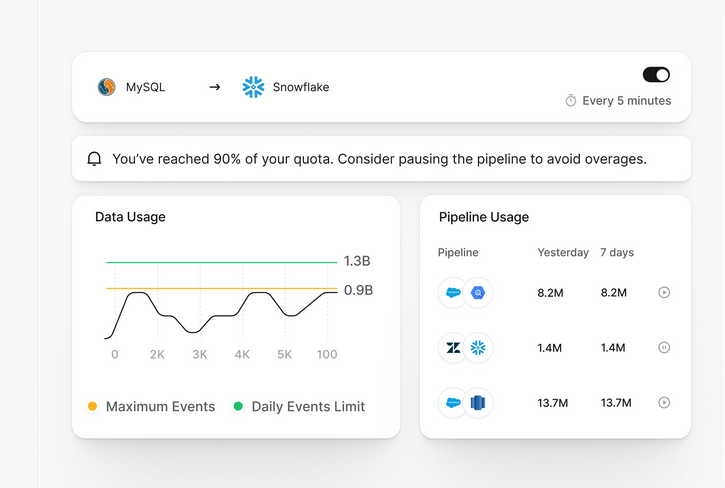Screen dimensions: 725x488
Task: Click the timer icon beside Every 5 minutes
Action: point(571,100)
